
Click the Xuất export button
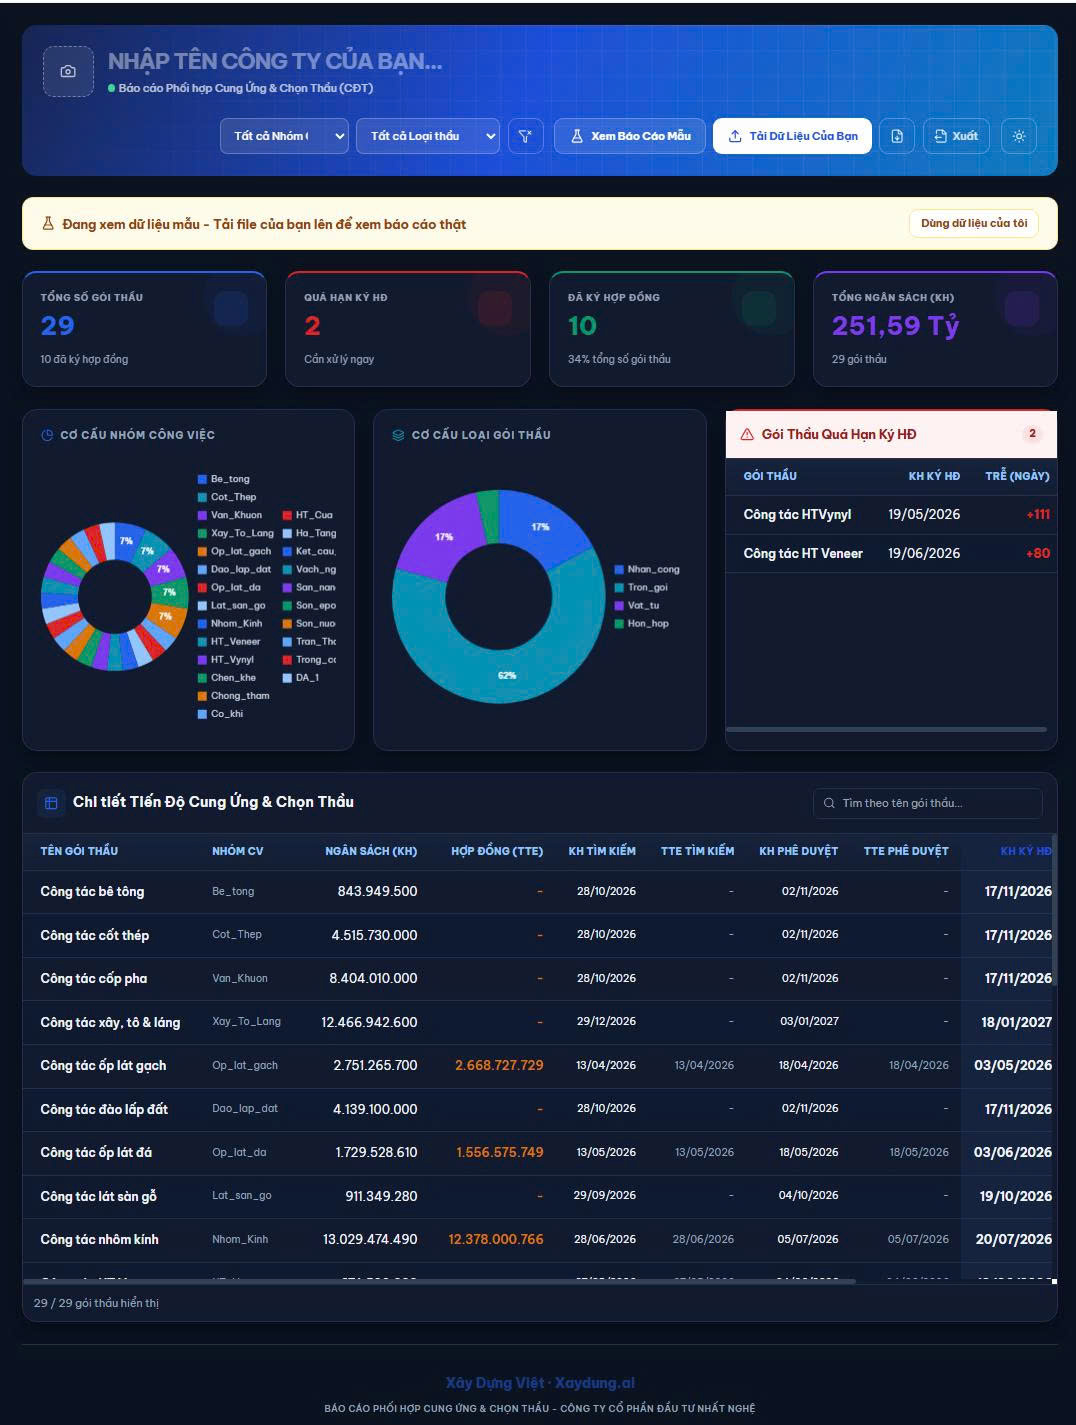click(x=956, y=136)
